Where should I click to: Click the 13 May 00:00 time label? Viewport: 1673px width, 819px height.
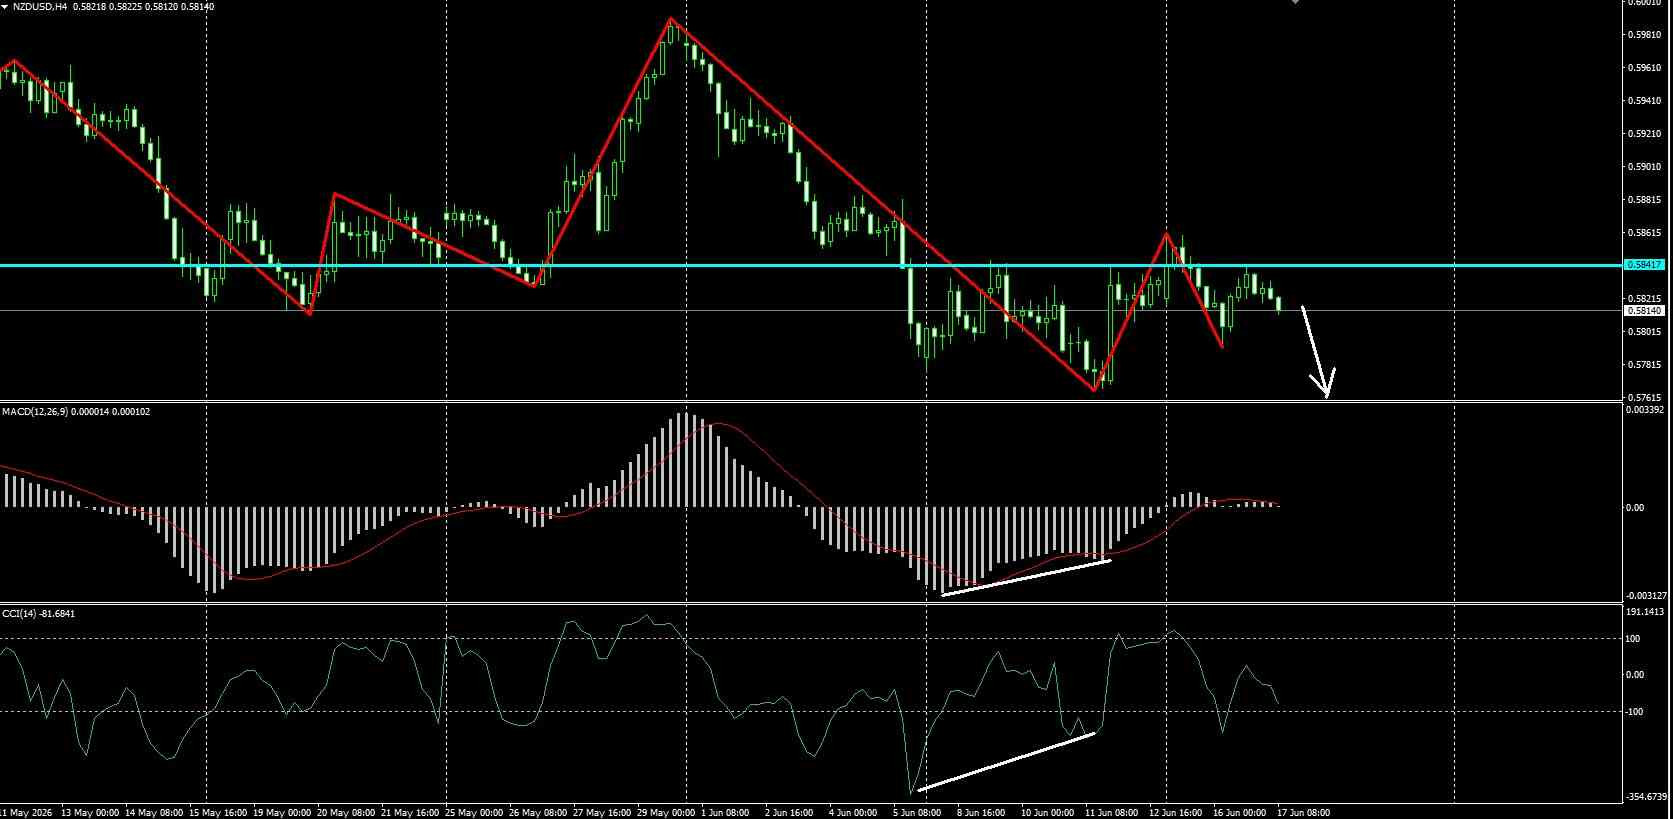[91, 813]
